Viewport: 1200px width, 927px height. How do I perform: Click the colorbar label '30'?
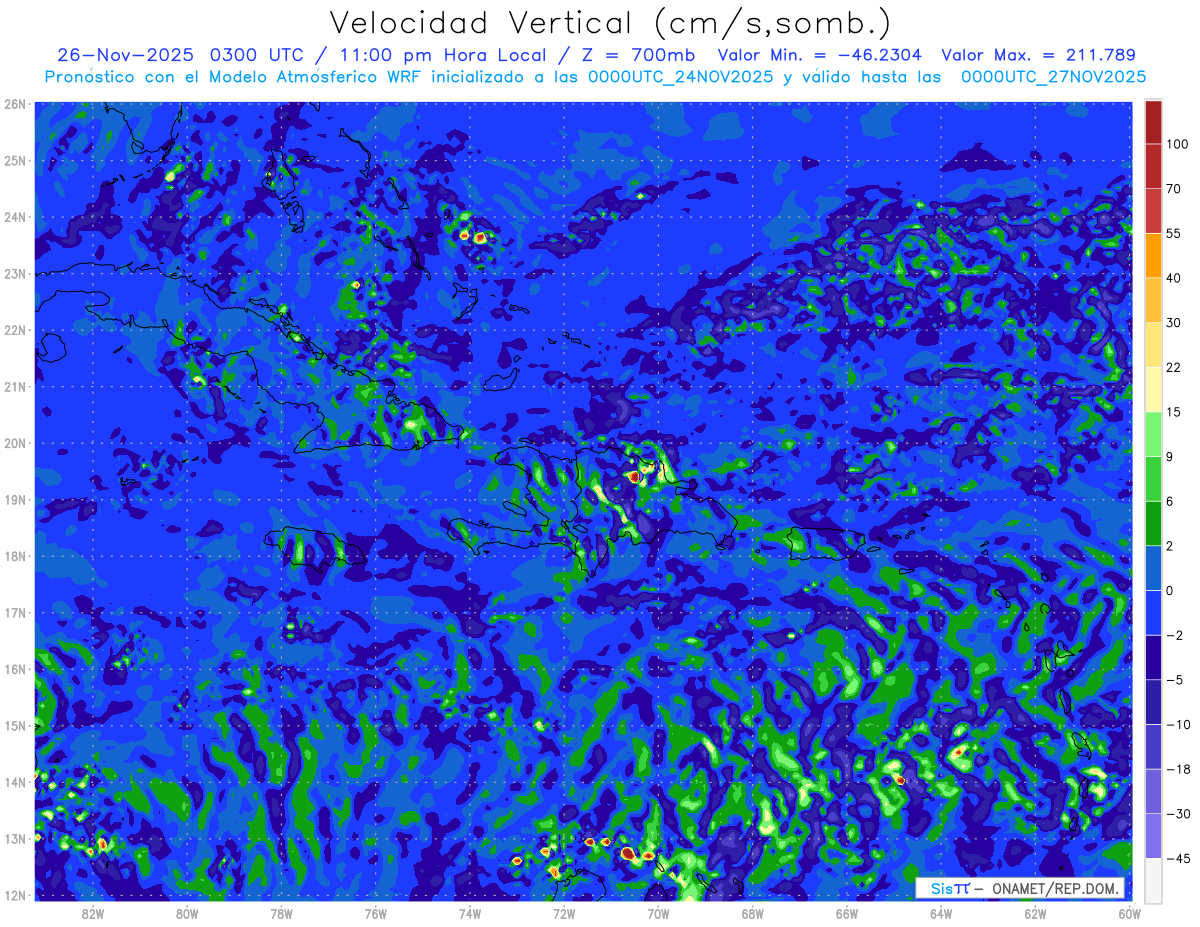[1174, 322]
